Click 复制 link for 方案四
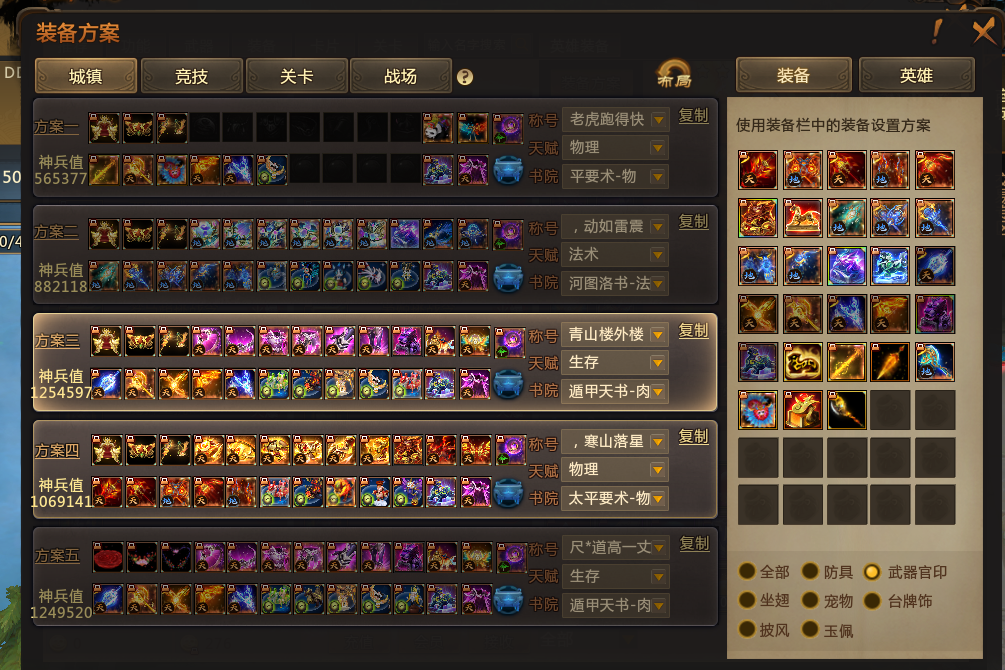The image size is (1005, 670). click(x=694, y=437)
